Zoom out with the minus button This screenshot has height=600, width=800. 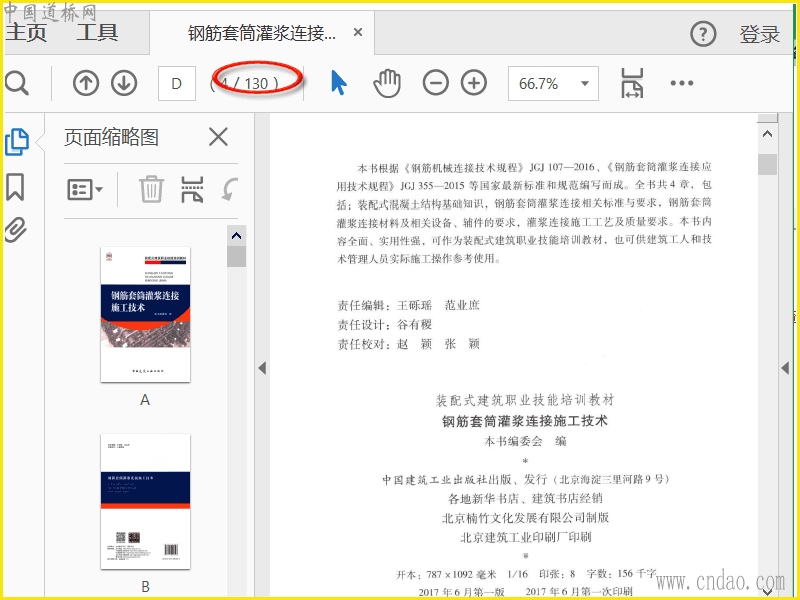coord(436,83)
